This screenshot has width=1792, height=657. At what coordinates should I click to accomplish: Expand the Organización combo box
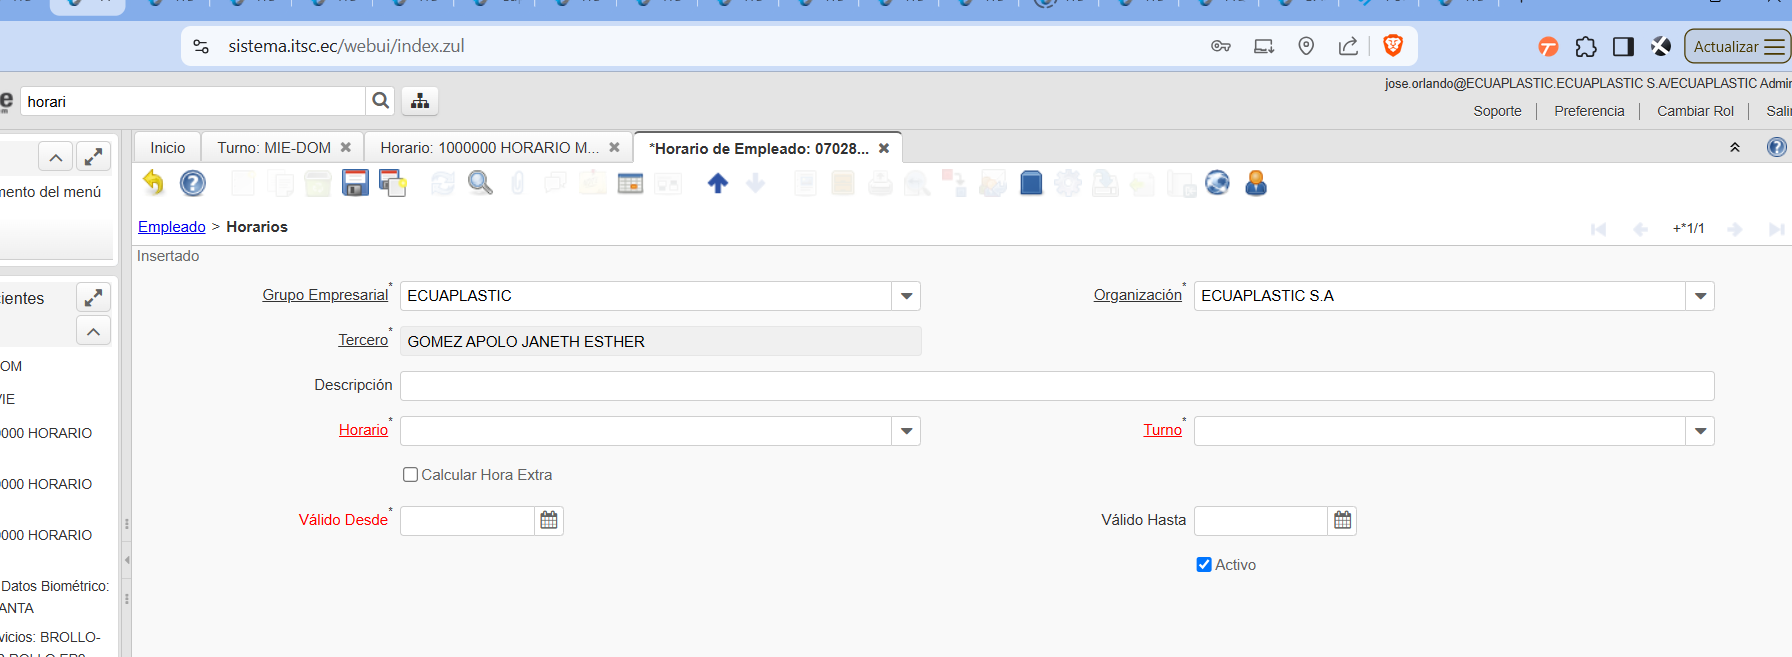coord(1700,296)
